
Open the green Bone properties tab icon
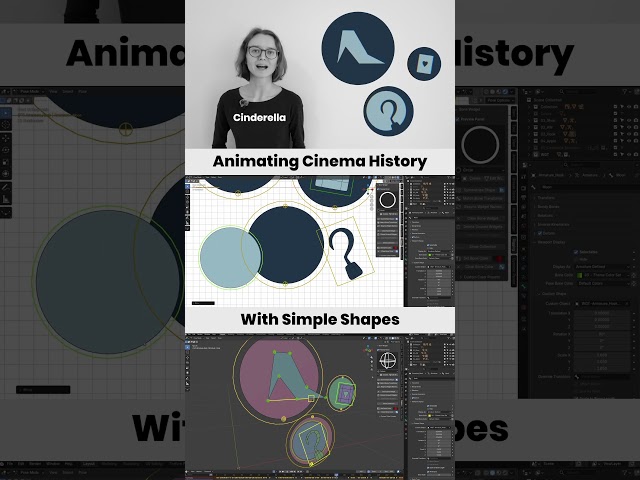[524, 286]
